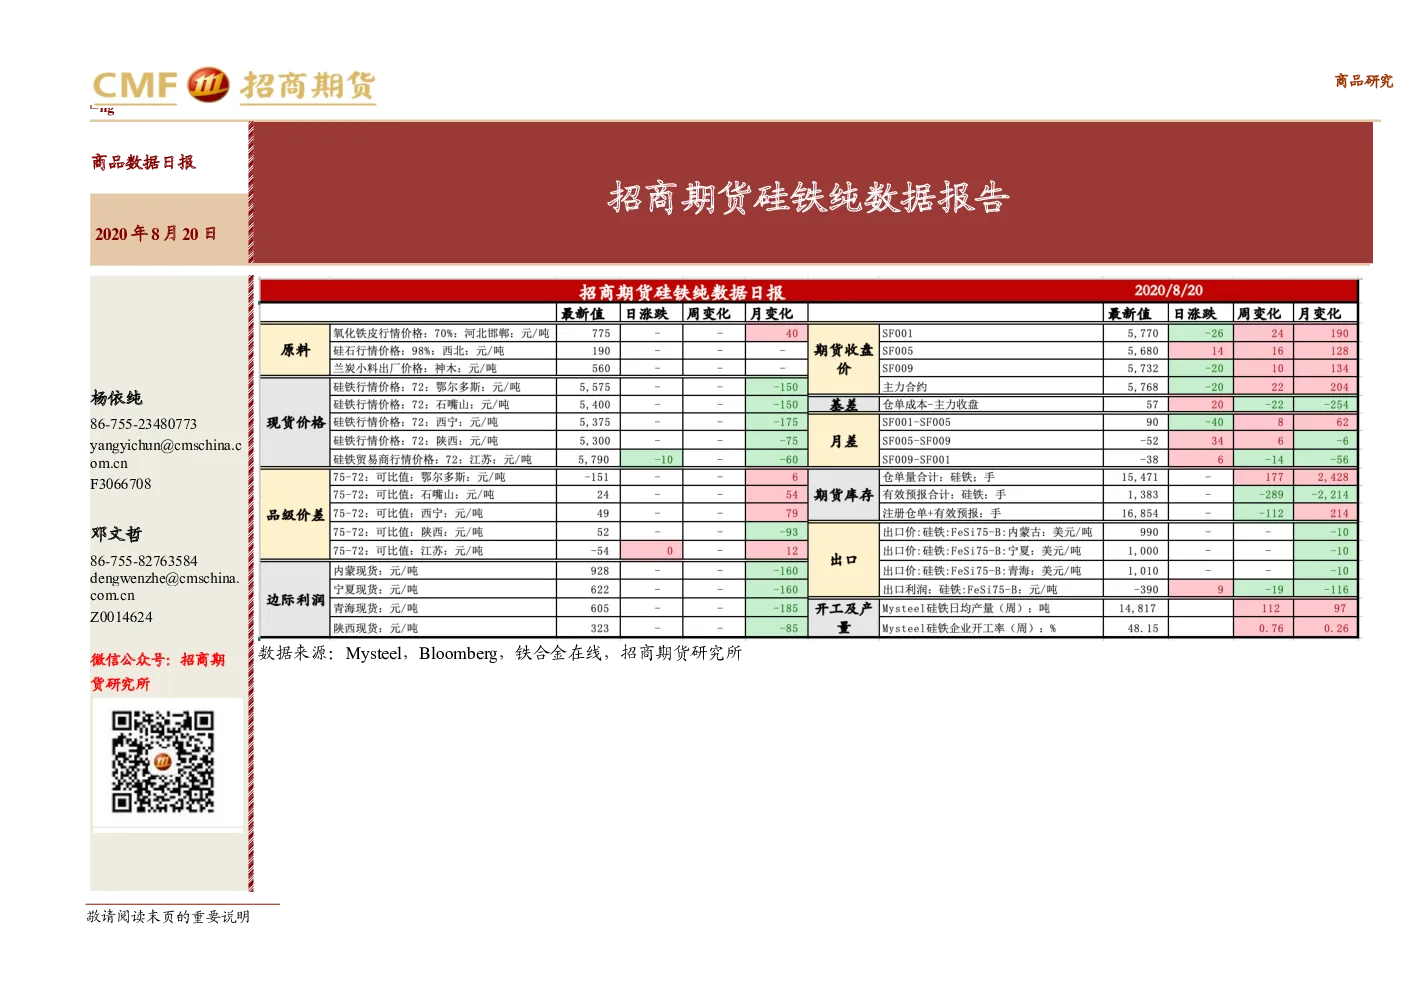Click the 微信公众号：招商期货研究所 label
Screen dimensions: 1403x992
click(x=158, y=672)
